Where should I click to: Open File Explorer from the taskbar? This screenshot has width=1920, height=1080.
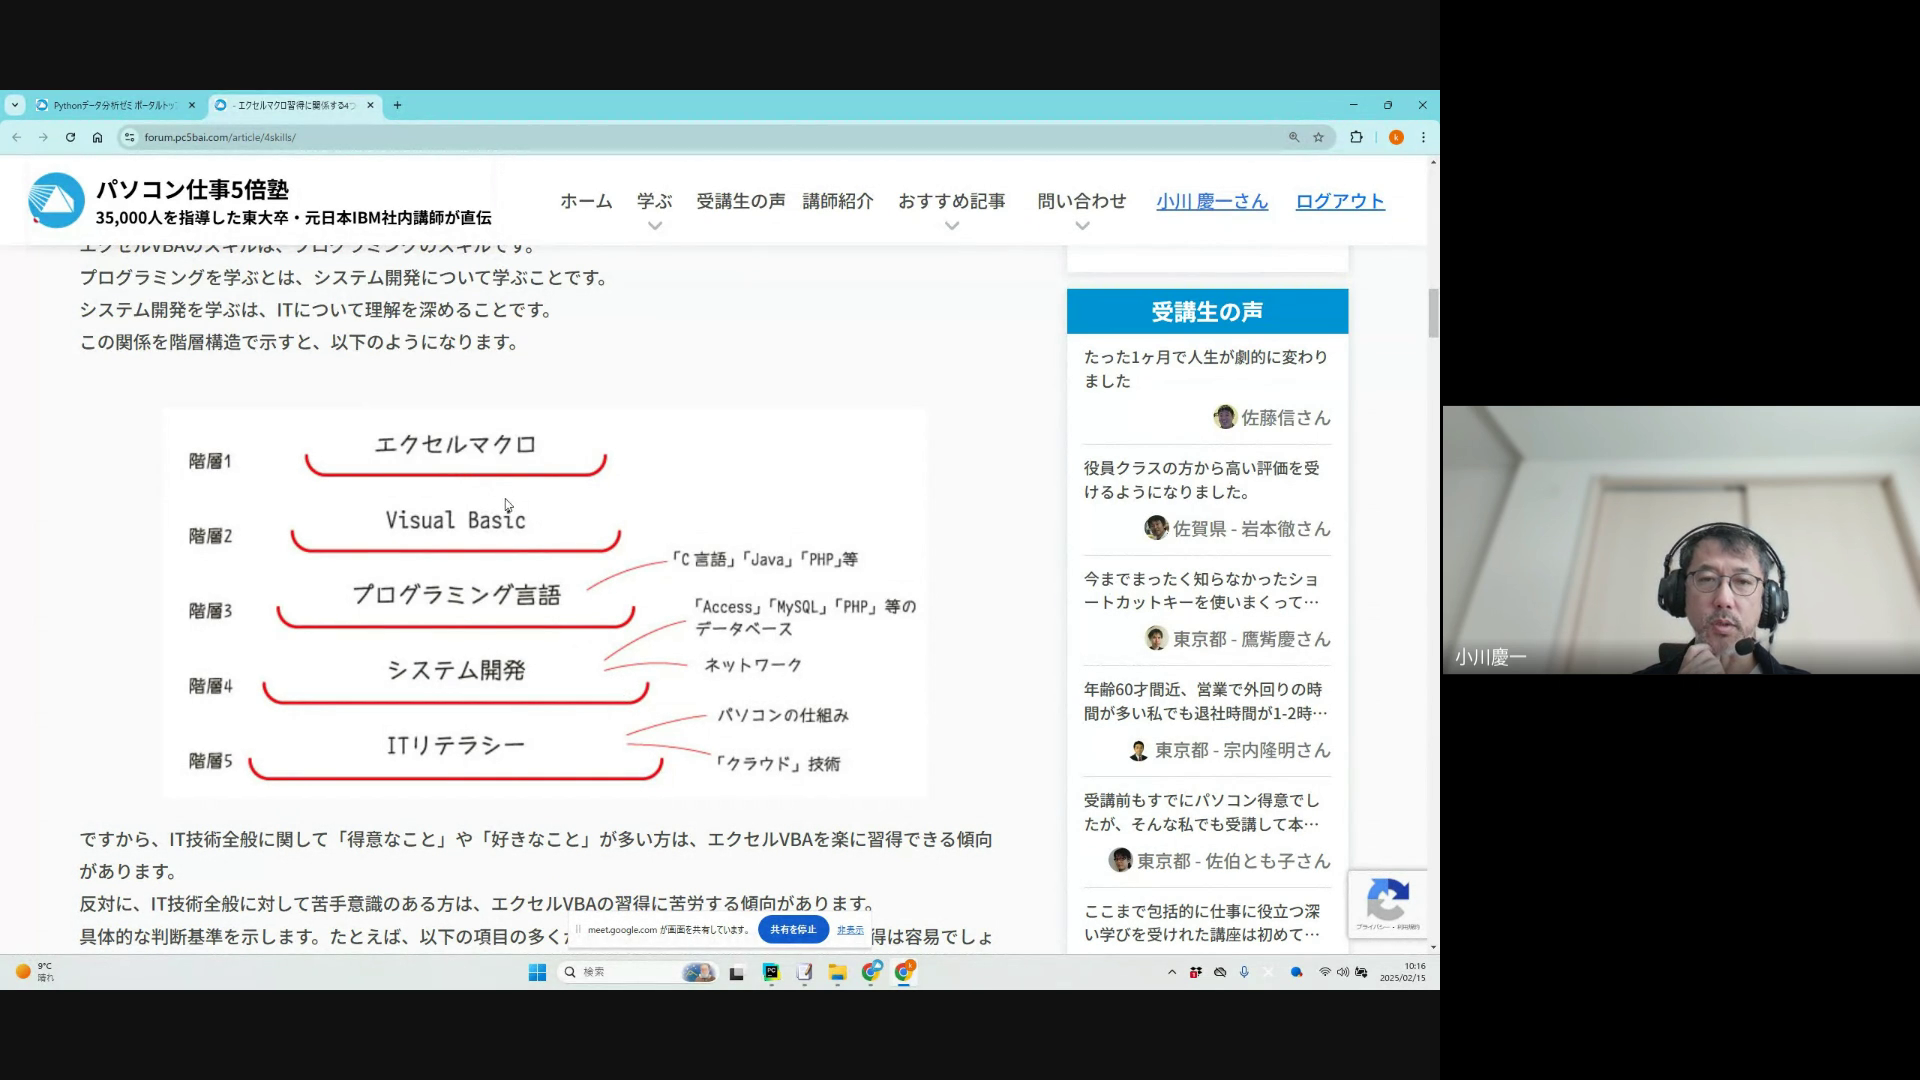click(x=837, y=972)
